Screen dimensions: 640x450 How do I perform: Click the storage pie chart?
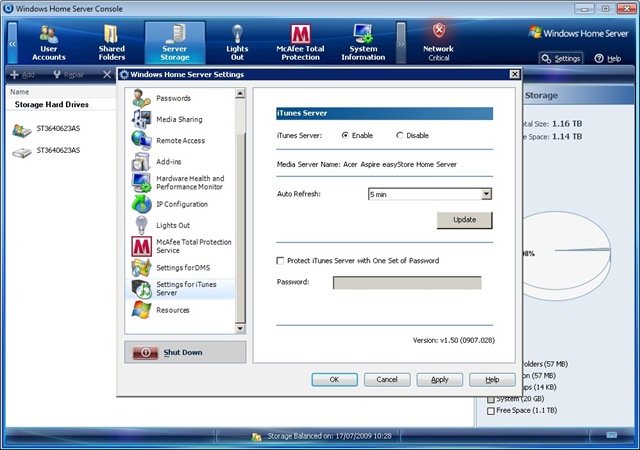click(x=567, y=255)
